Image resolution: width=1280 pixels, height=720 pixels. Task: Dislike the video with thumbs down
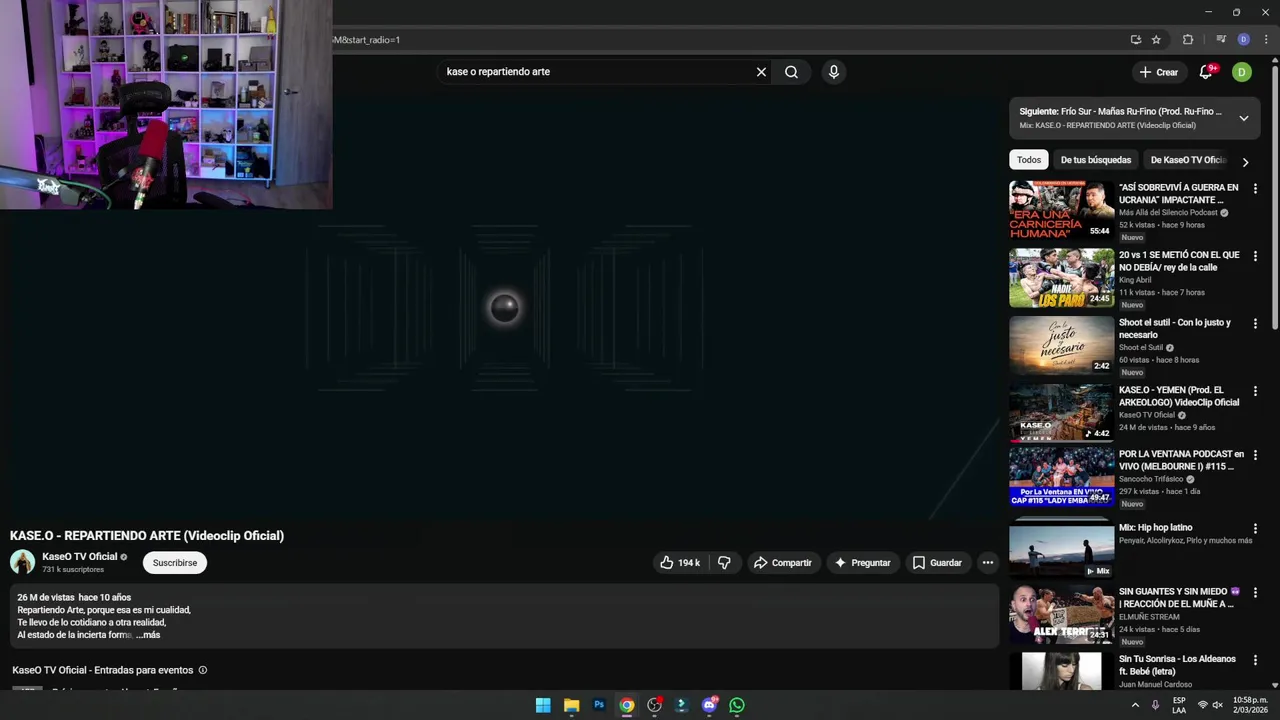[x=724, y=563]
